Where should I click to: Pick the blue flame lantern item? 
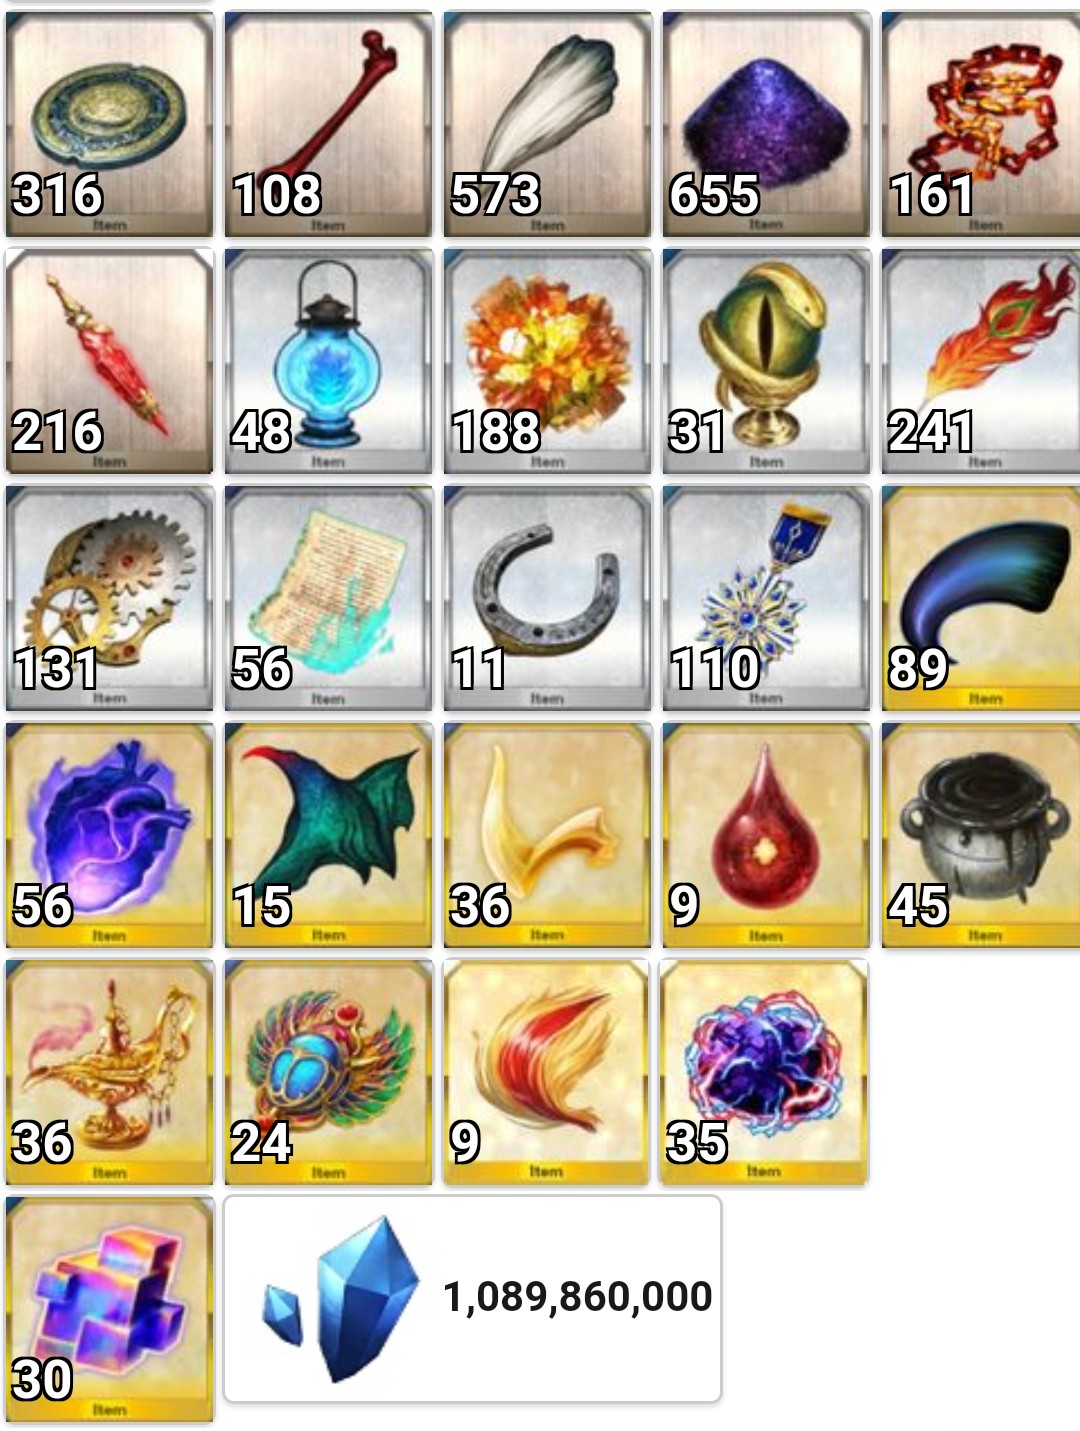pos(328,361)
